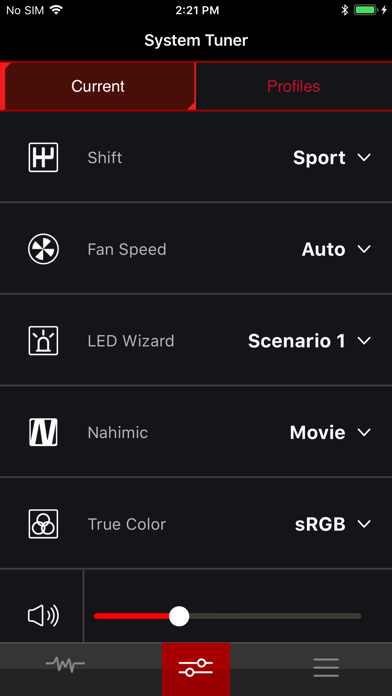Open the monitoring waveform tab icon
Image resolution: width=392 pixels, height=696 pixels.
click(x=65, y=664)
